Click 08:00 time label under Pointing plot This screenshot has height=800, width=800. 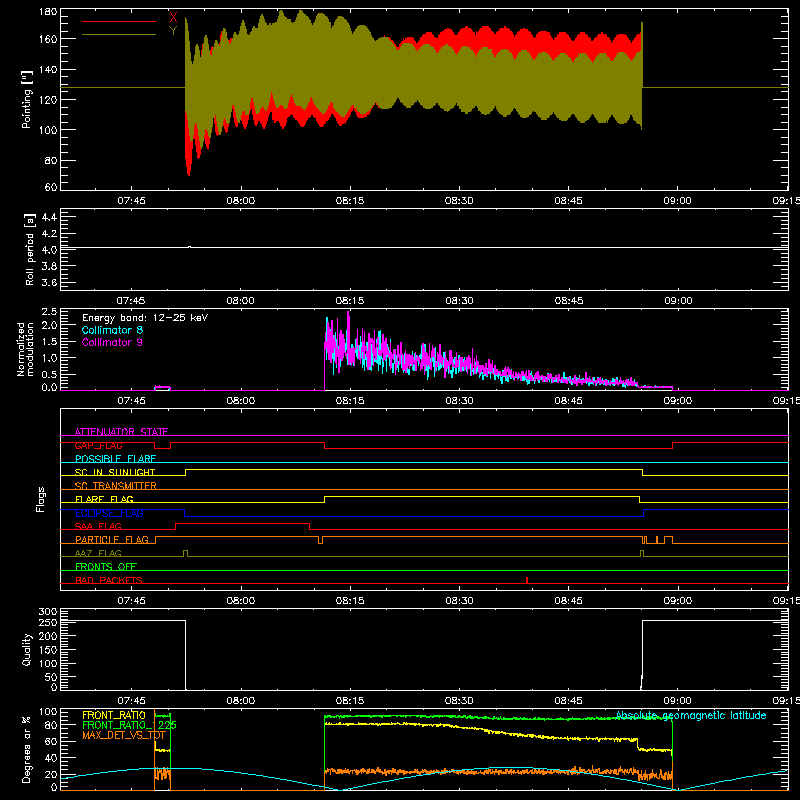pos(240,201)
